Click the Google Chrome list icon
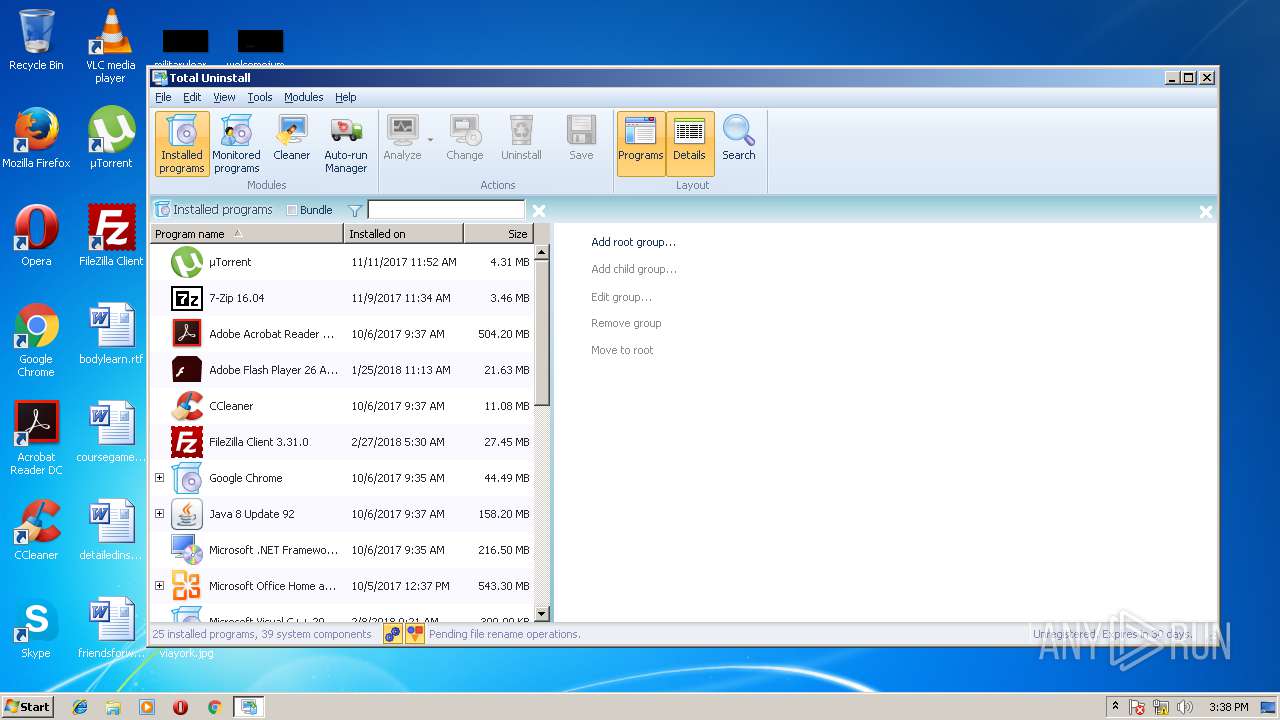1280x720 pixels. click(187, 478)
